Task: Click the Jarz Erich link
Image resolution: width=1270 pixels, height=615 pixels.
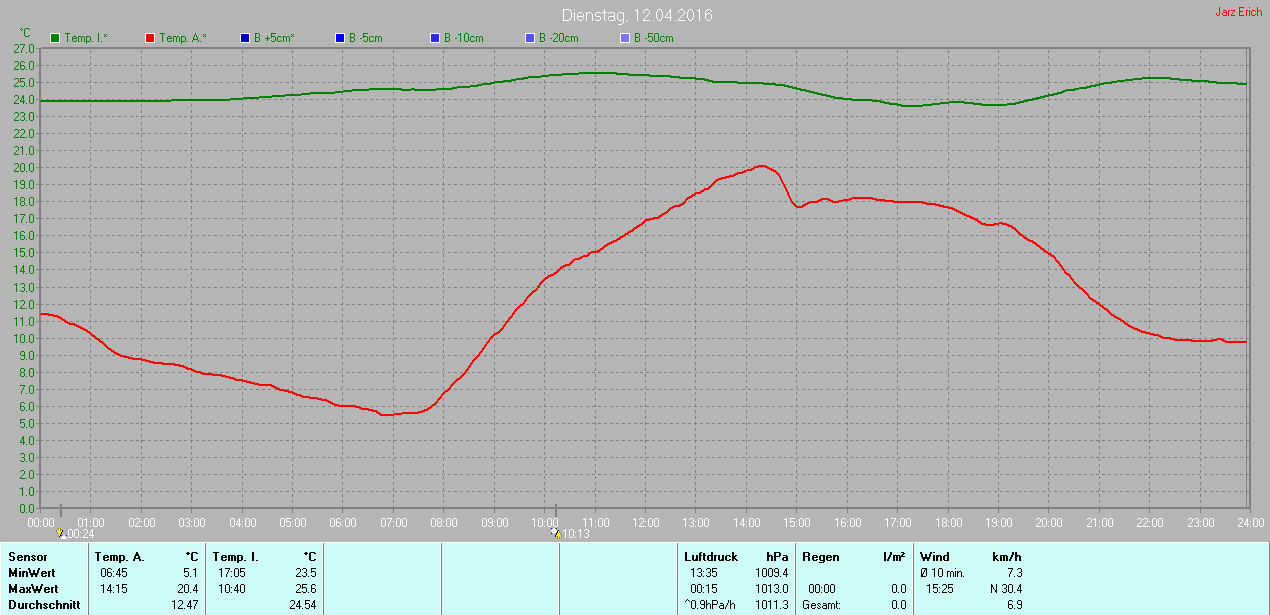Action: point(1238,12)
